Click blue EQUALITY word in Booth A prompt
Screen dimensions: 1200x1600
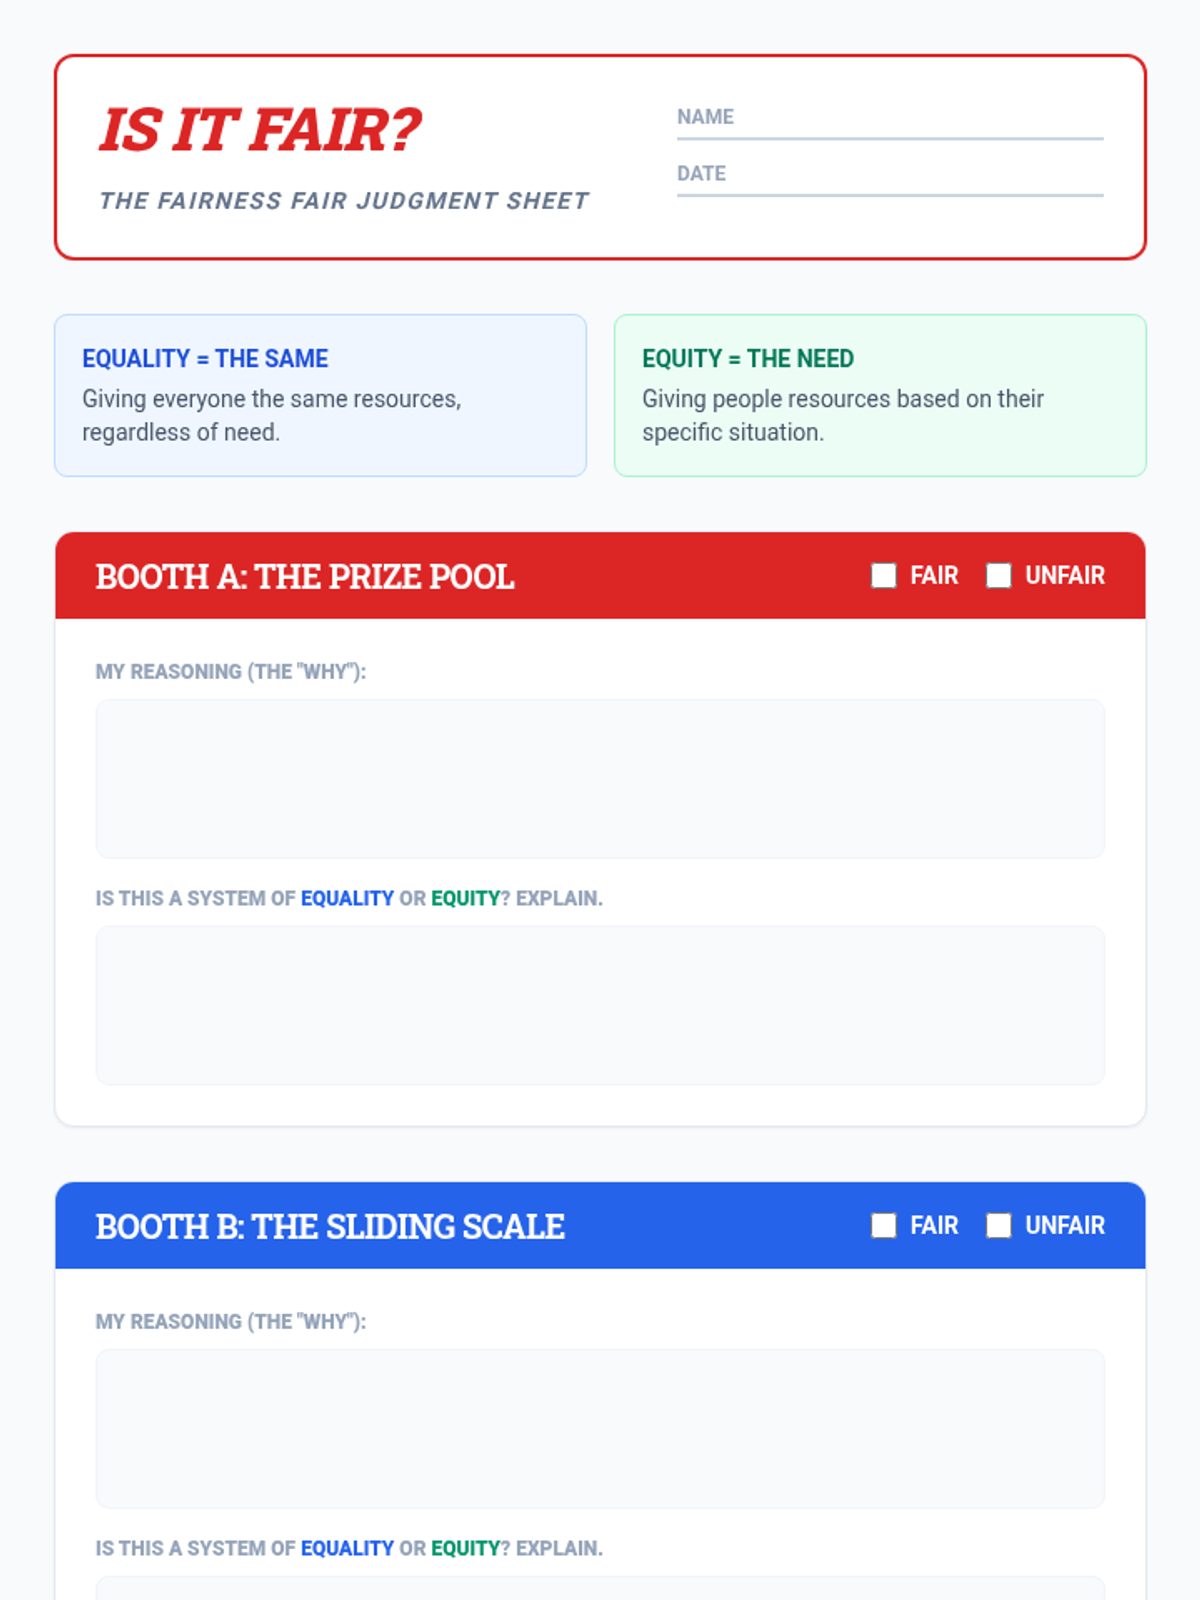coord(347,899)
